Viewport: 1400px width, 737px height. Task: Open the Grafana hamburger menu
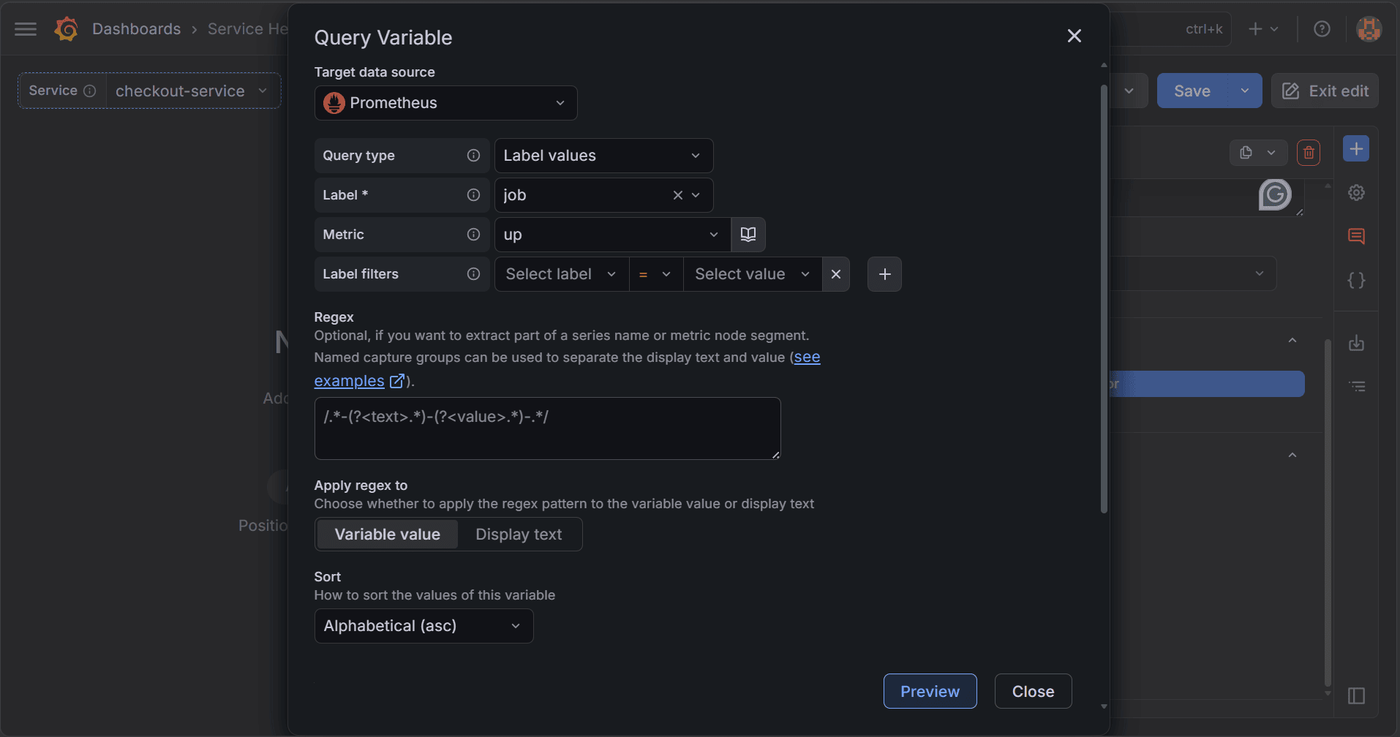pyautogui.click(x=26, y=29)
